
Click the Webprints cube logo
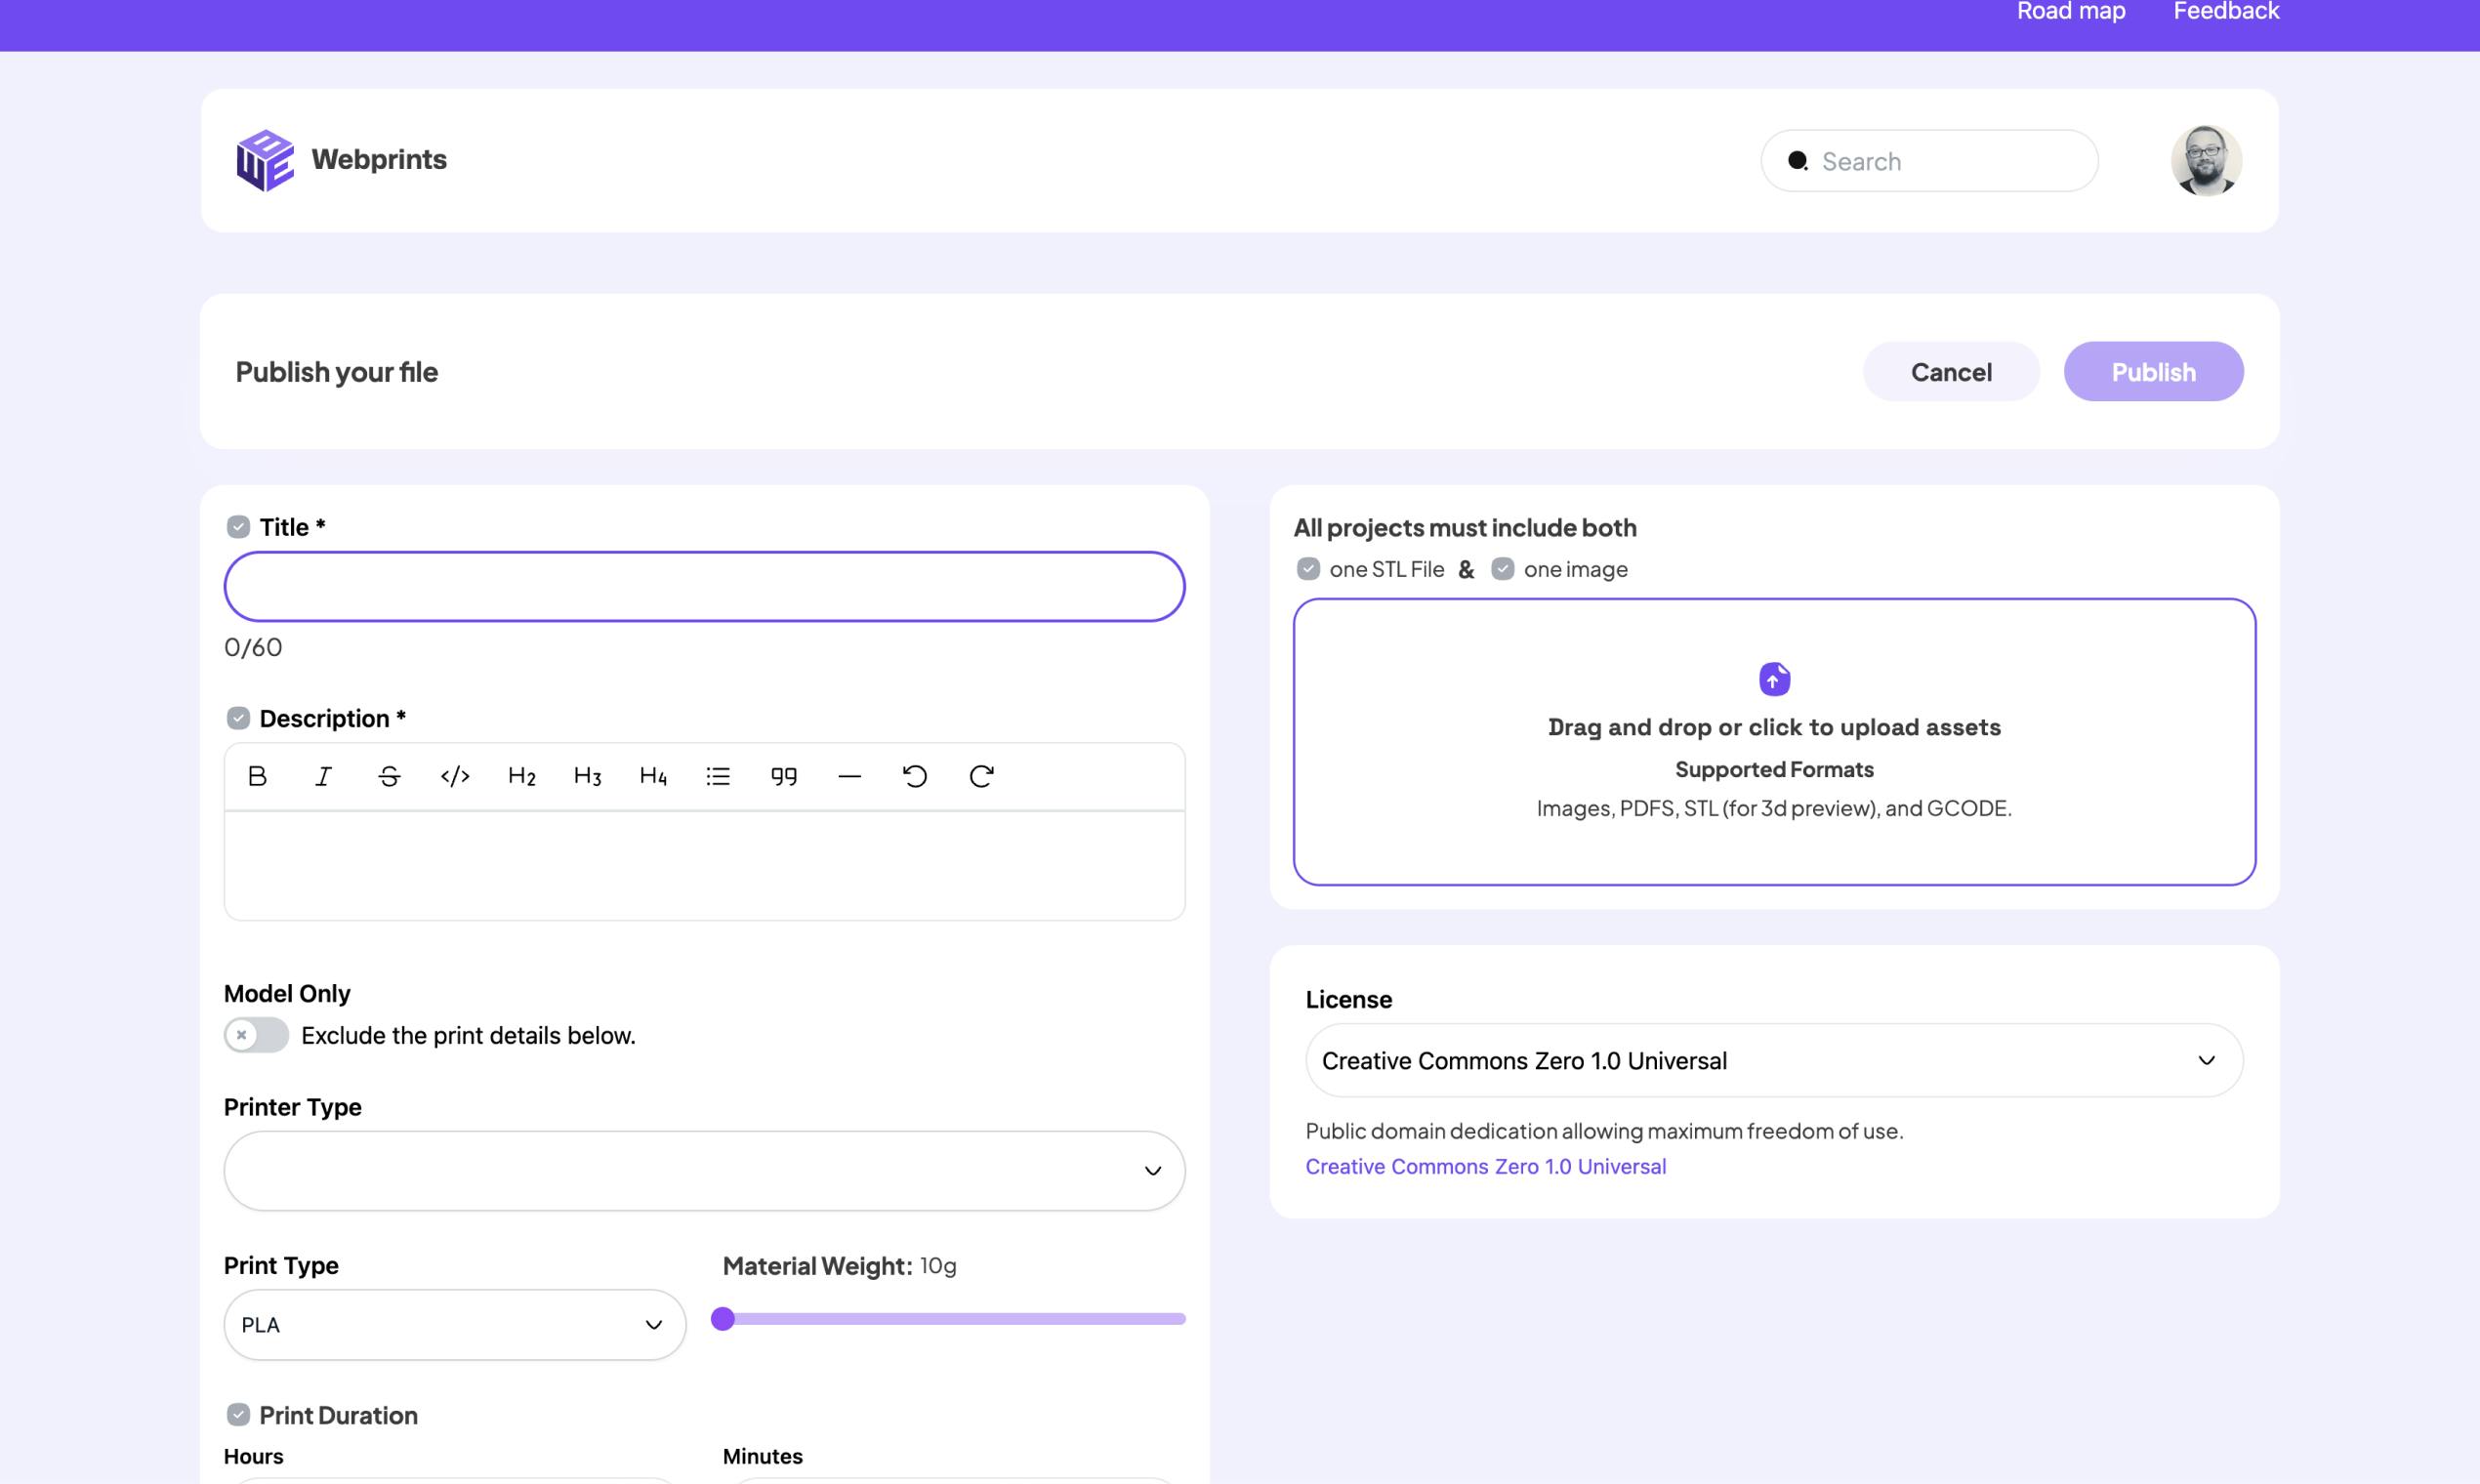(265, 160)
